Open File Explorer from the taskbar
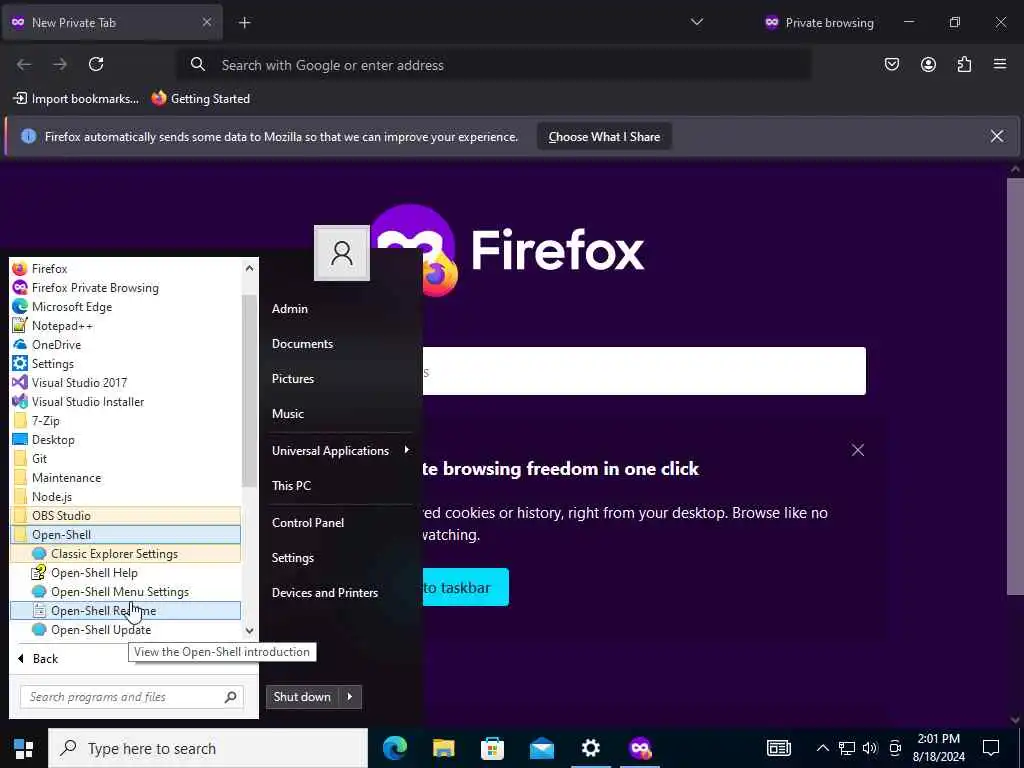1024x768 pixels. (x=443, y=748)
